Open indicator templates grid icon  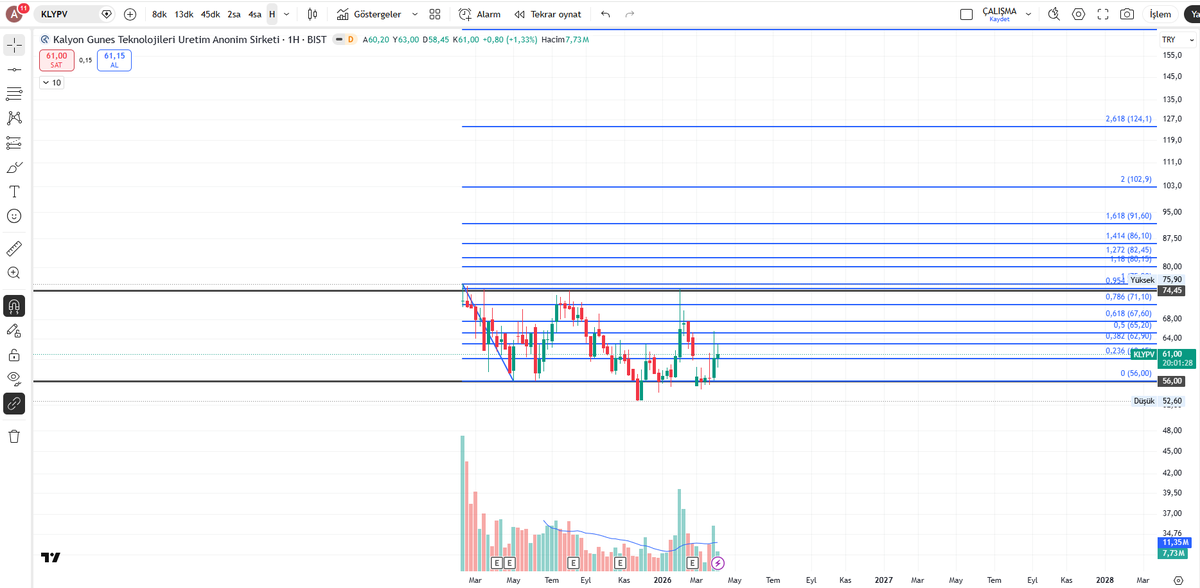435,14
